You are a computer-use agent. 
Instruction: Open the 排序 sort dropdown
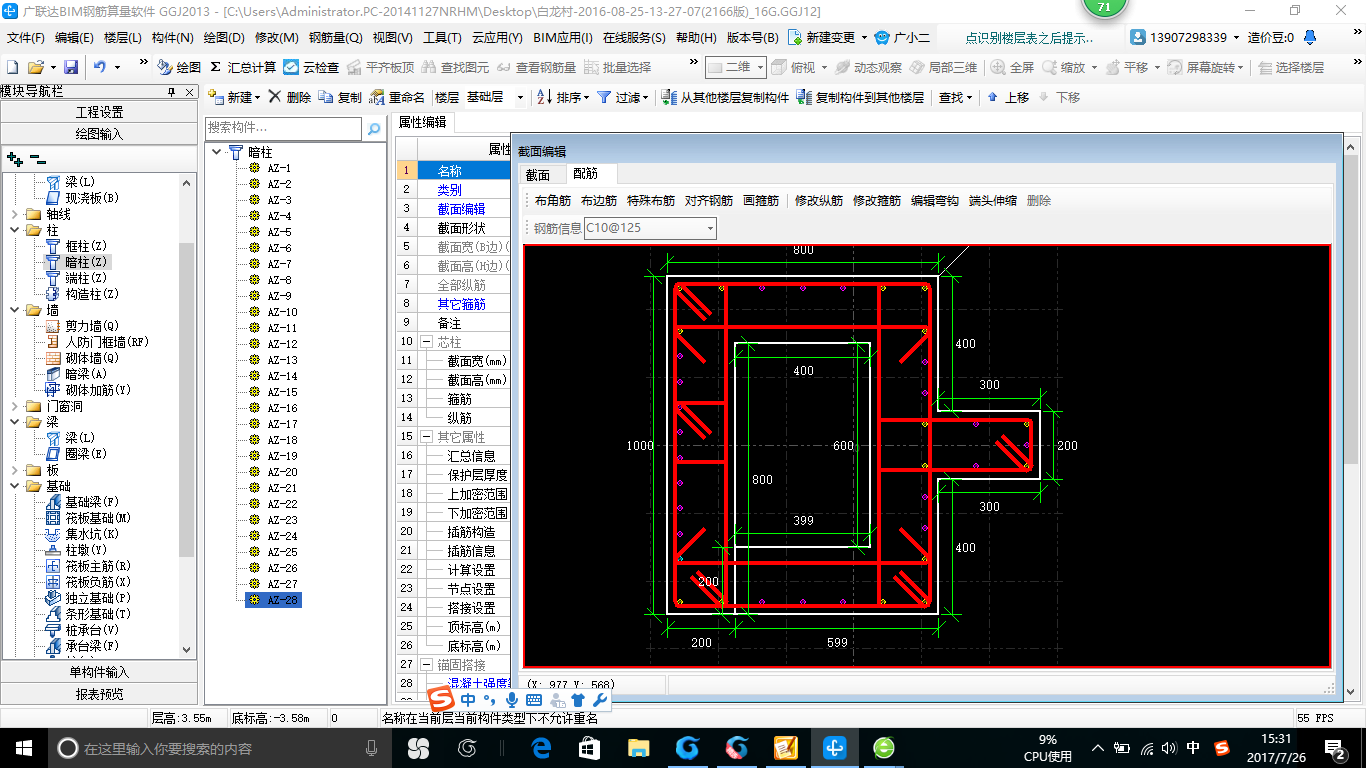click(x=564, y=97)
